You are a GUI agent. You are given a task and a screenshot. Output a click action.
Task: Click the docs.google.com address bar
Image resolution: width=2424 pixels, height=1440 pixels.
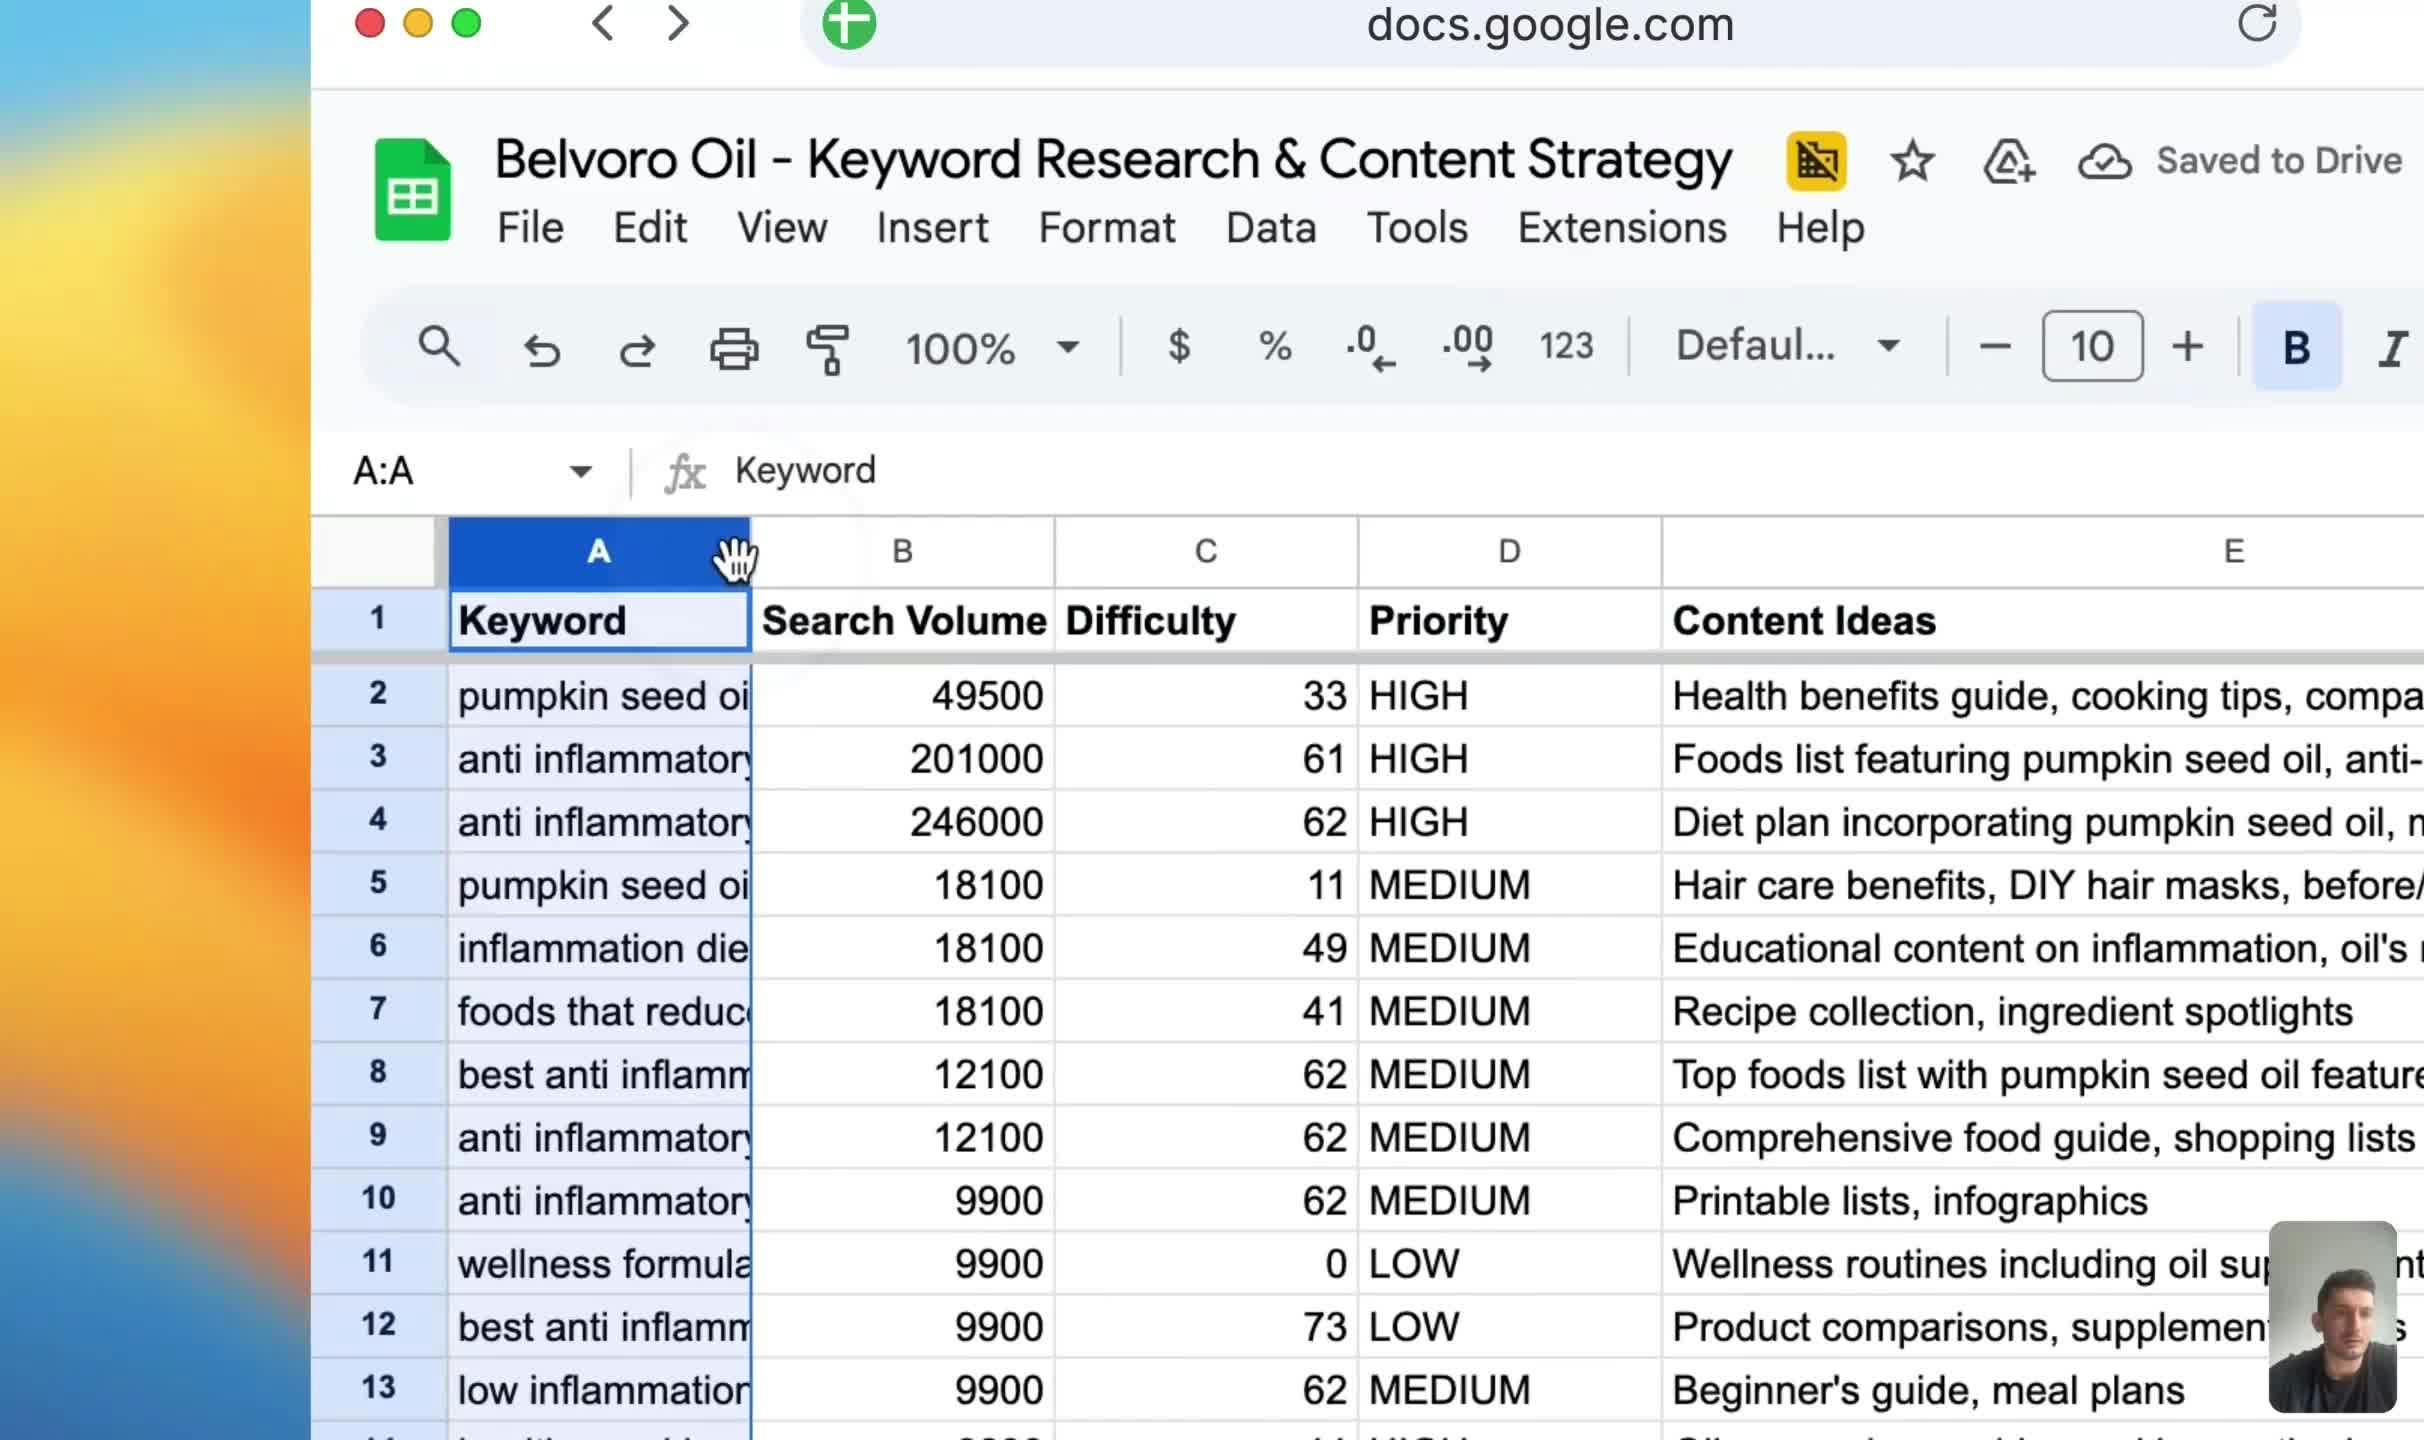(1550, 25)
